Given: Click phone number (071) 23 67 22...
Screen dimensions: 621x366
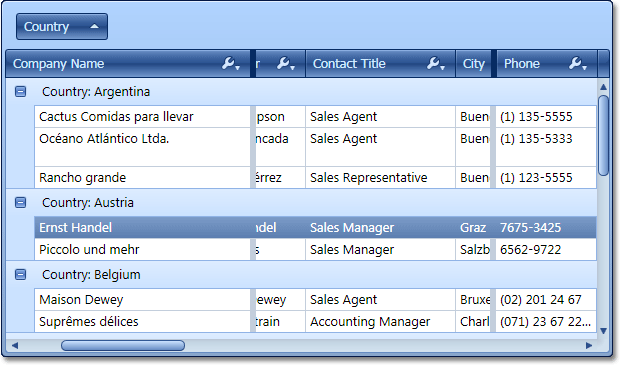Looking at the screenshot, I should coord(545,321).
